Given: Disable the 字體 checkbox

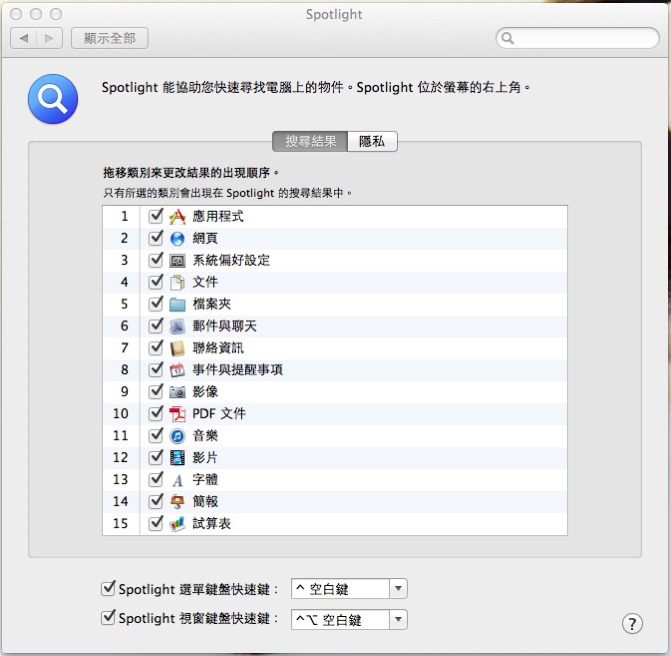Looking at the screenshot, I should tap(156, 479).
